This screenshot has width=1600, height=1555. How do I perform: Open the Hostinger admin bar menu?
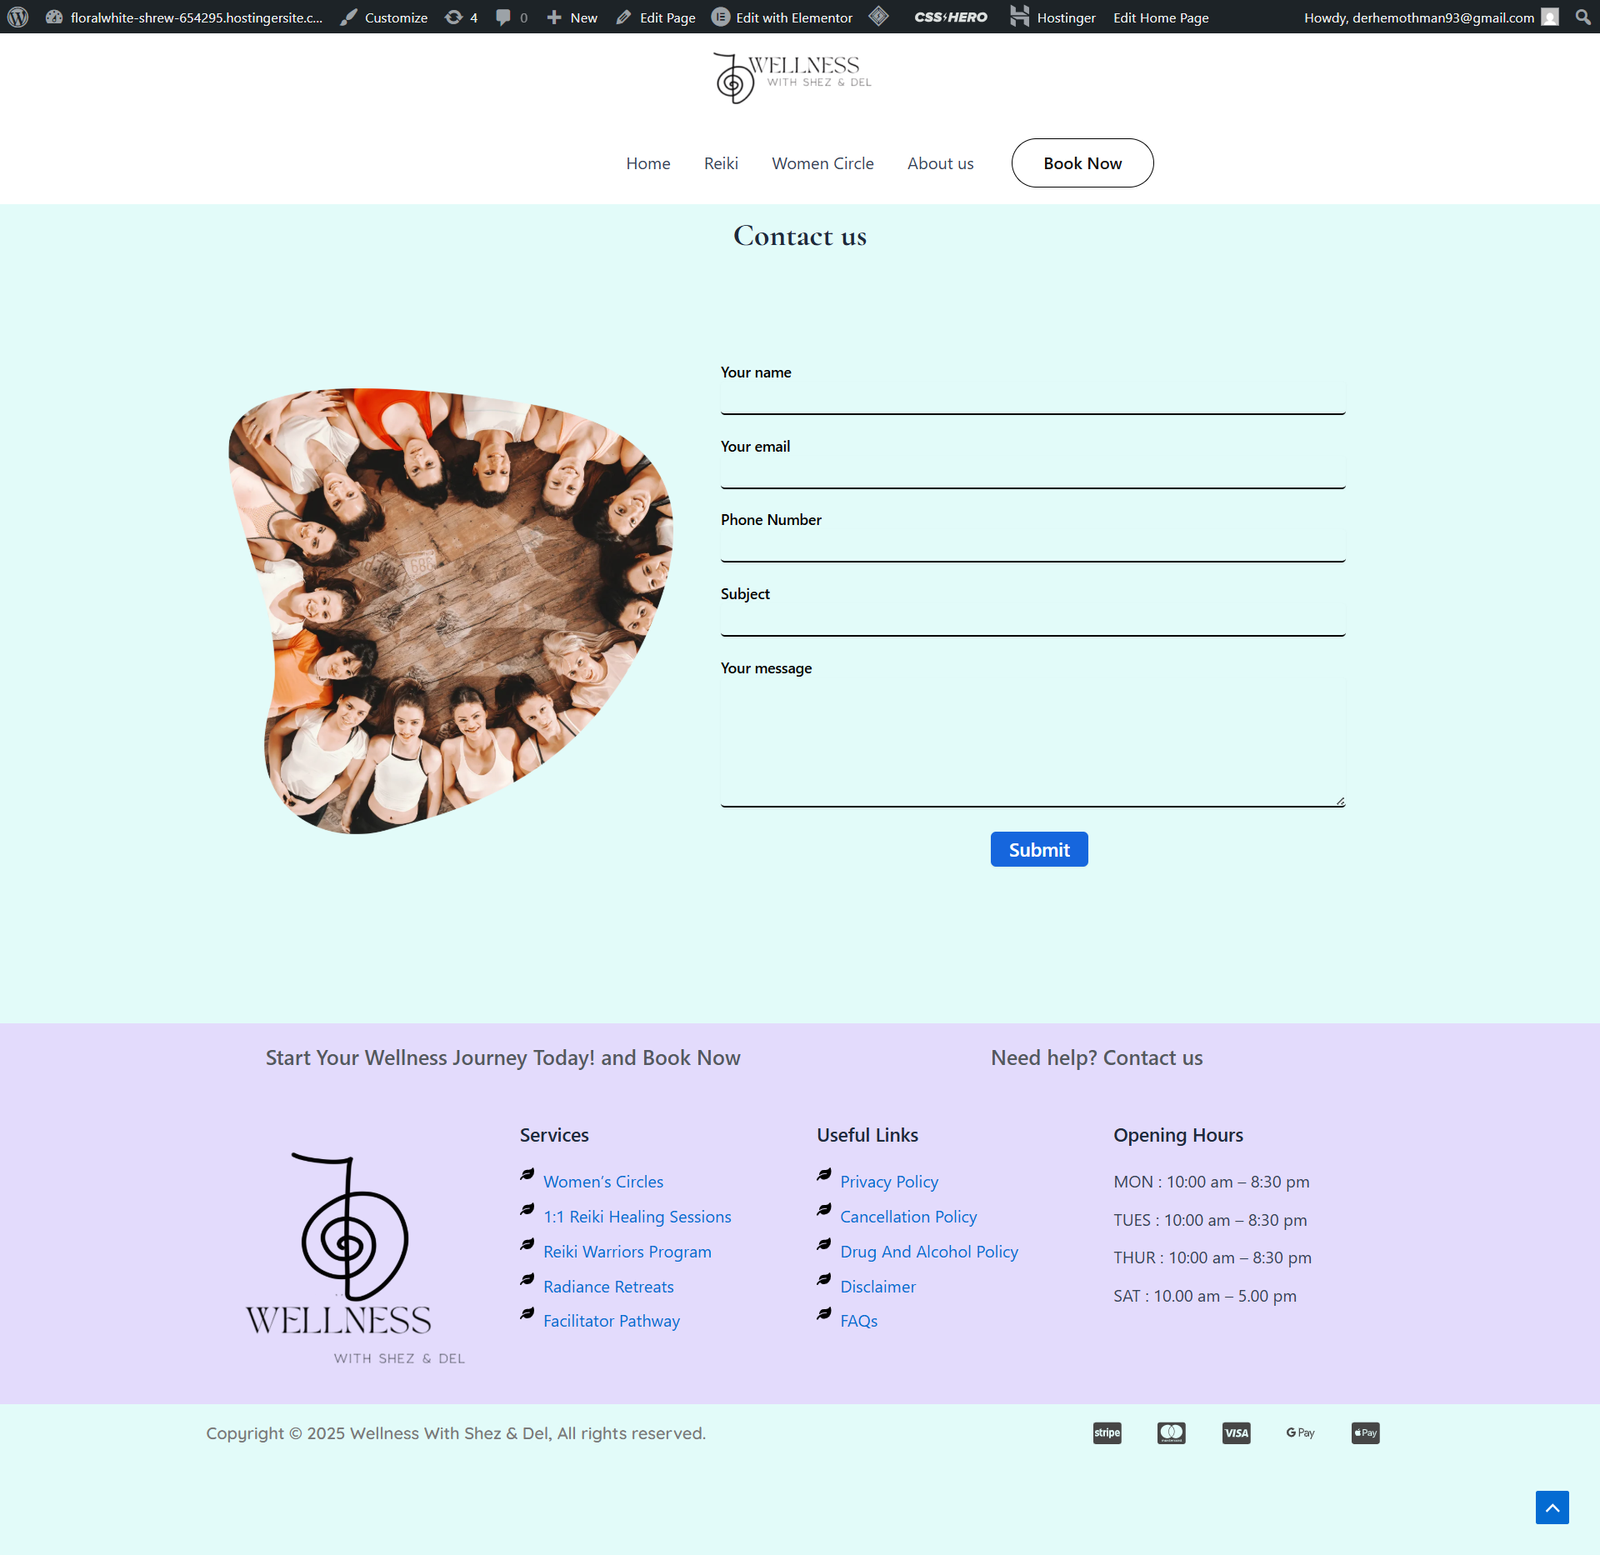[x=1053, y=17]
